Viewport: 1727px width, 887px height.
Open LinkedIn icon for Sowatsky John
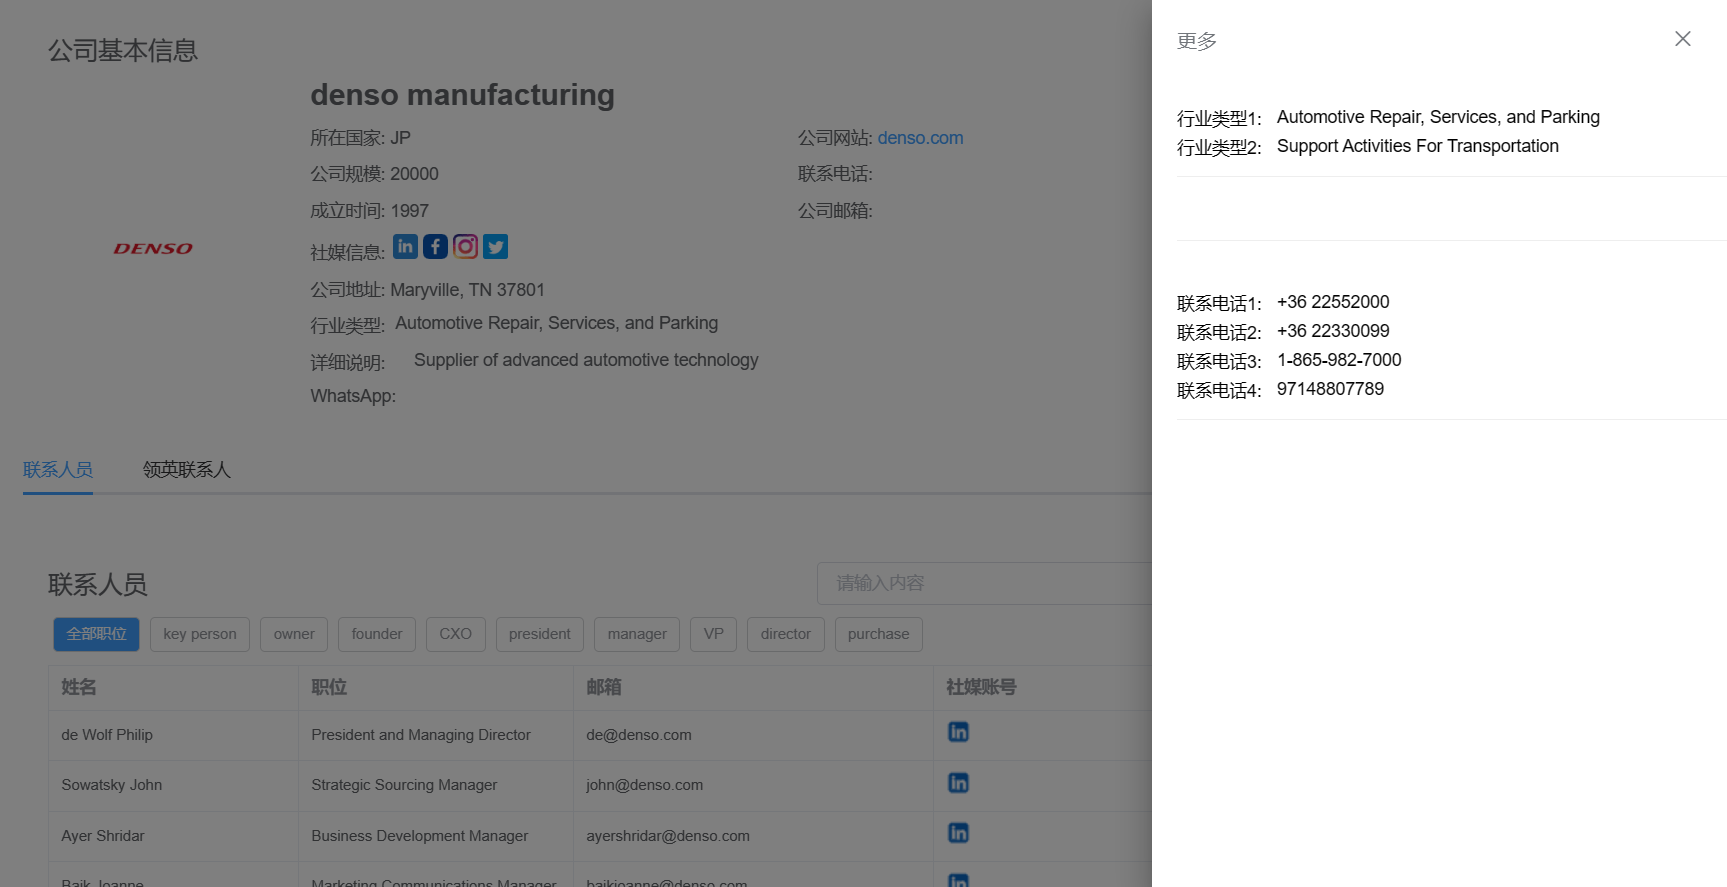958,783
